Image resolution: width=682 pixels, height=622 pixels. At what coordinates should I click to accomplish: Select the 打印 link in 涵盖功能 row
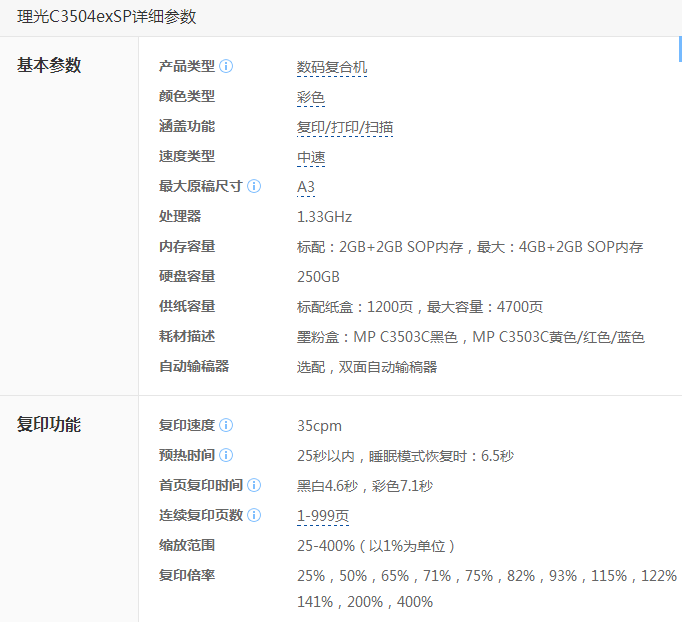pos(345,127)
